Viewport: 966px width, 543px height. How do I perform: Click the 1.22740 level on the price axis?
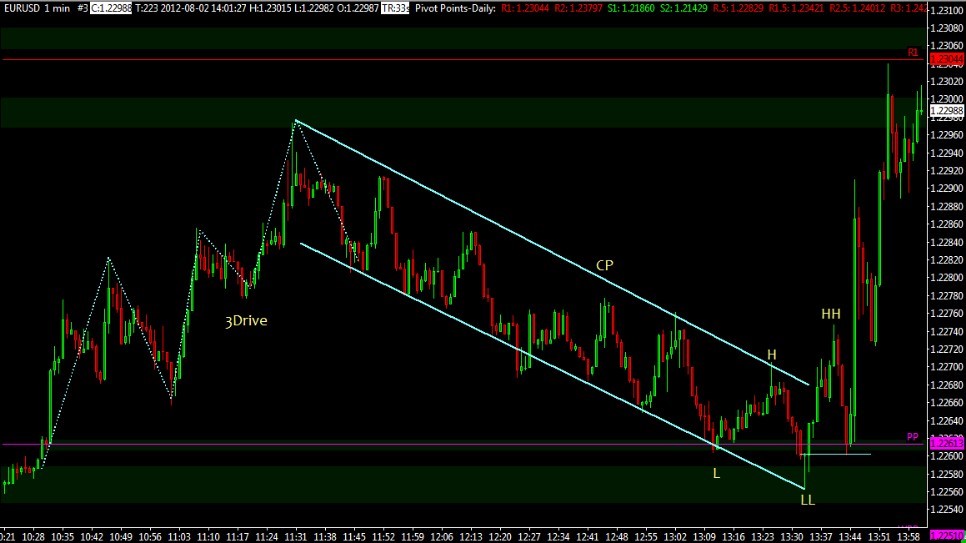(x=947, y=331)
